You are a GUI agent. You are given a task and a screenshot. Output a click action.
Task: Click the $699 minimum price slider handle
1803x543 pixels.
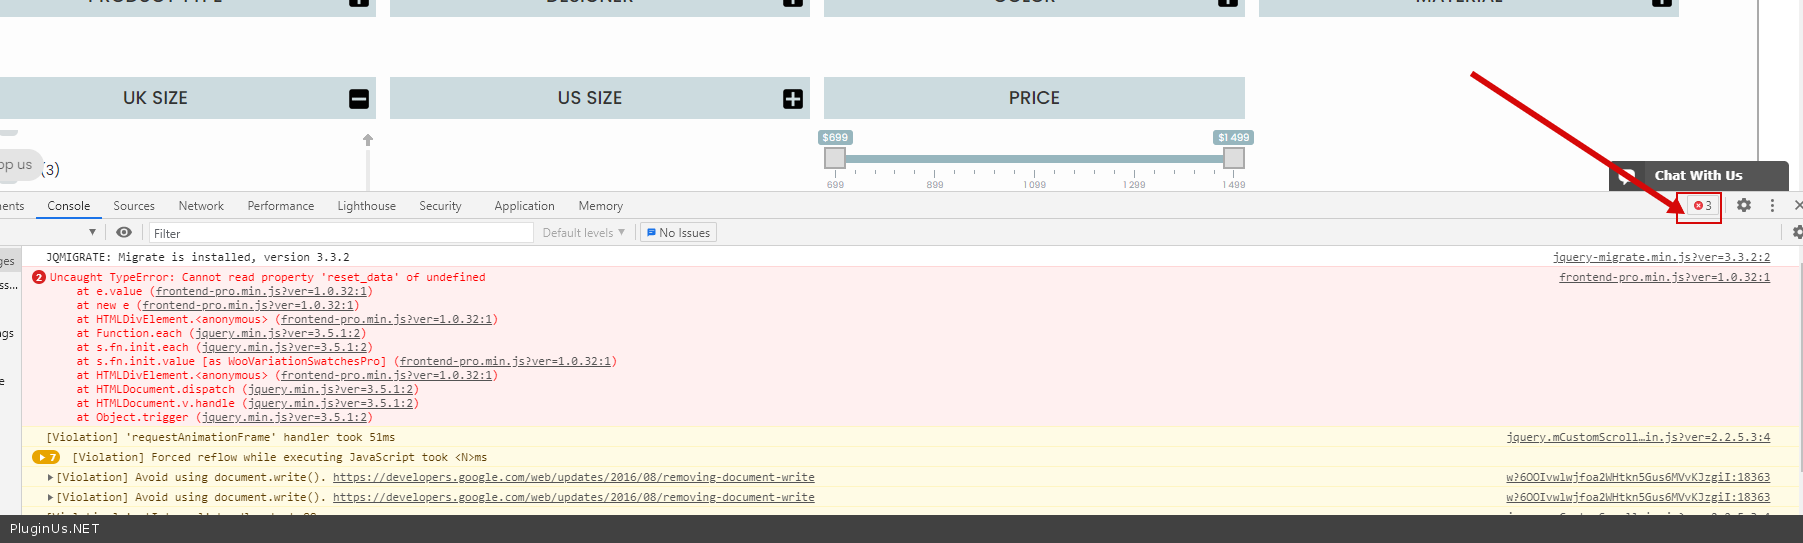point(835,158)
